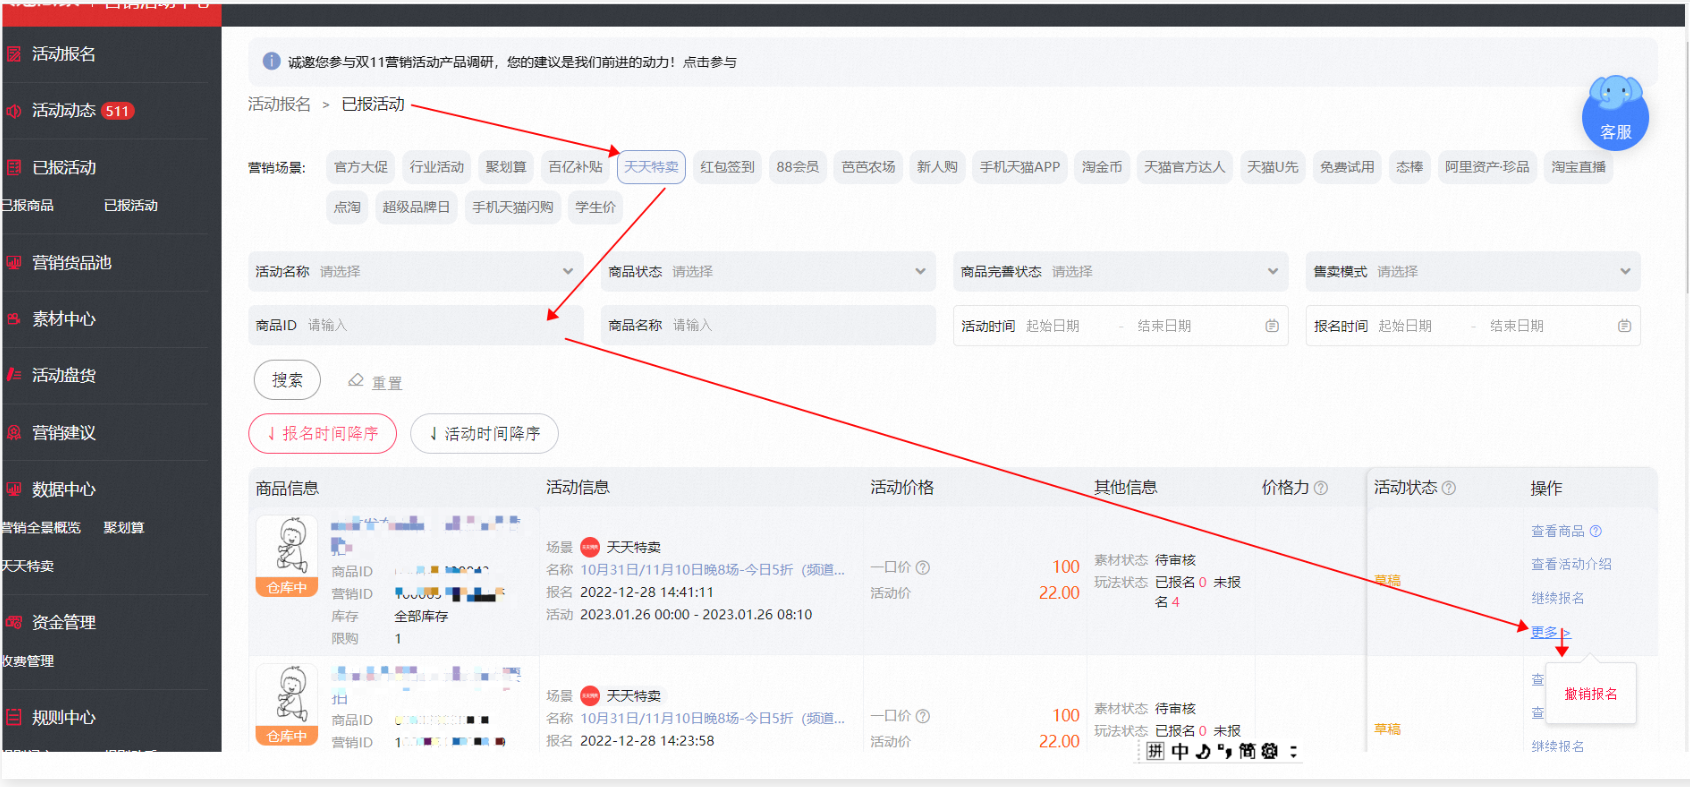The height and width of the screenshot is (787, 1690).
Task: Open the 售卖模式 dropdown
Action: pos(1473,271)
